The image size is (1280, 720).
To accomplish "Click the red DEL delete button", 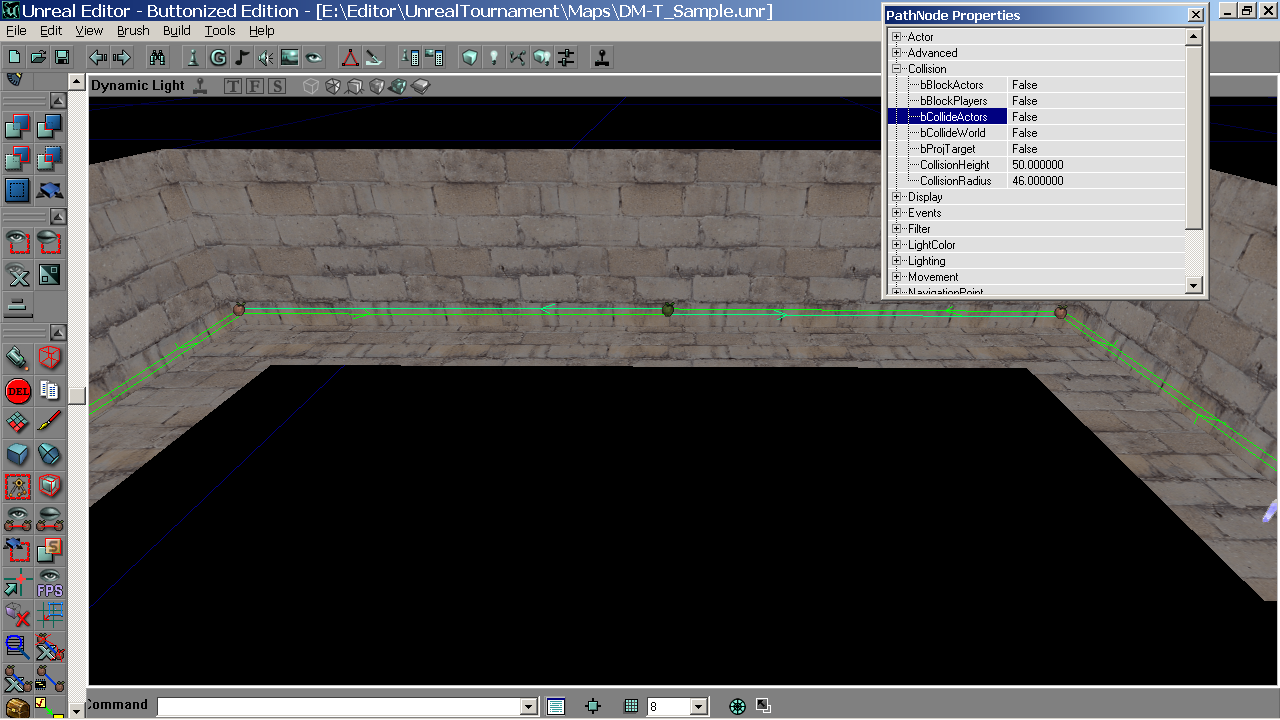I will click(x=18, y=390).
